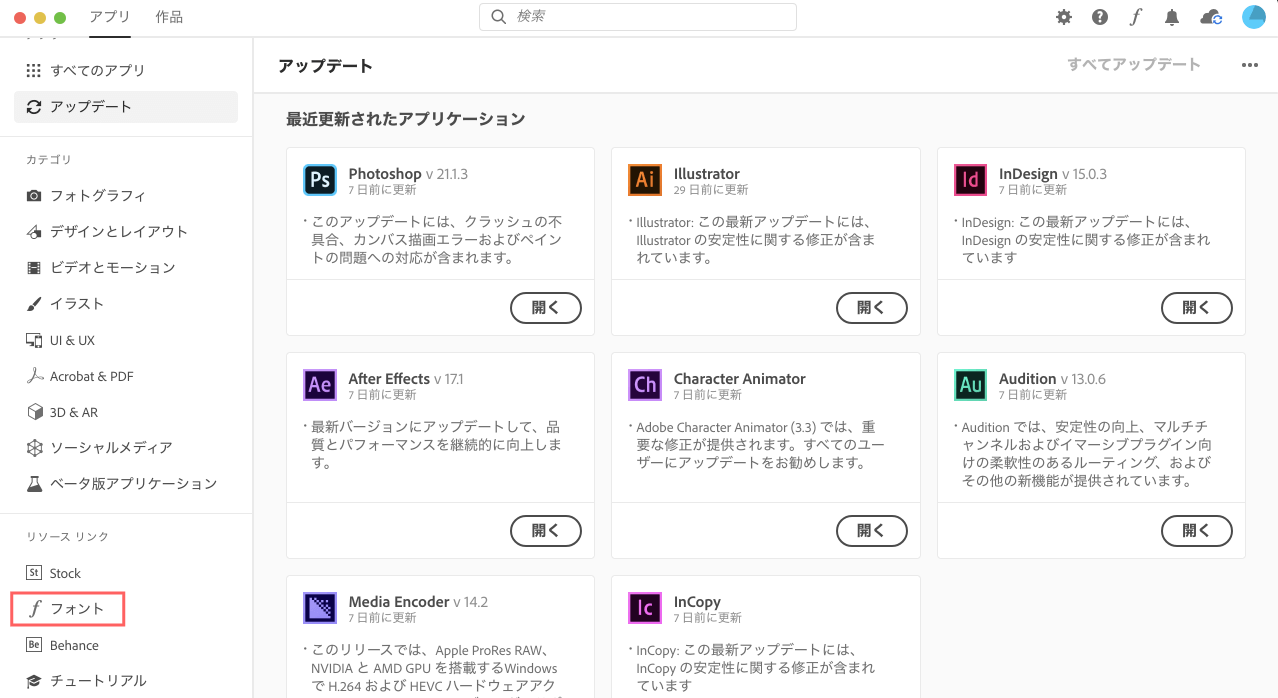Click the After Effects Ae icon
Image resolution: width=1278 pixels, height=698 pixels.
point(320,385)
